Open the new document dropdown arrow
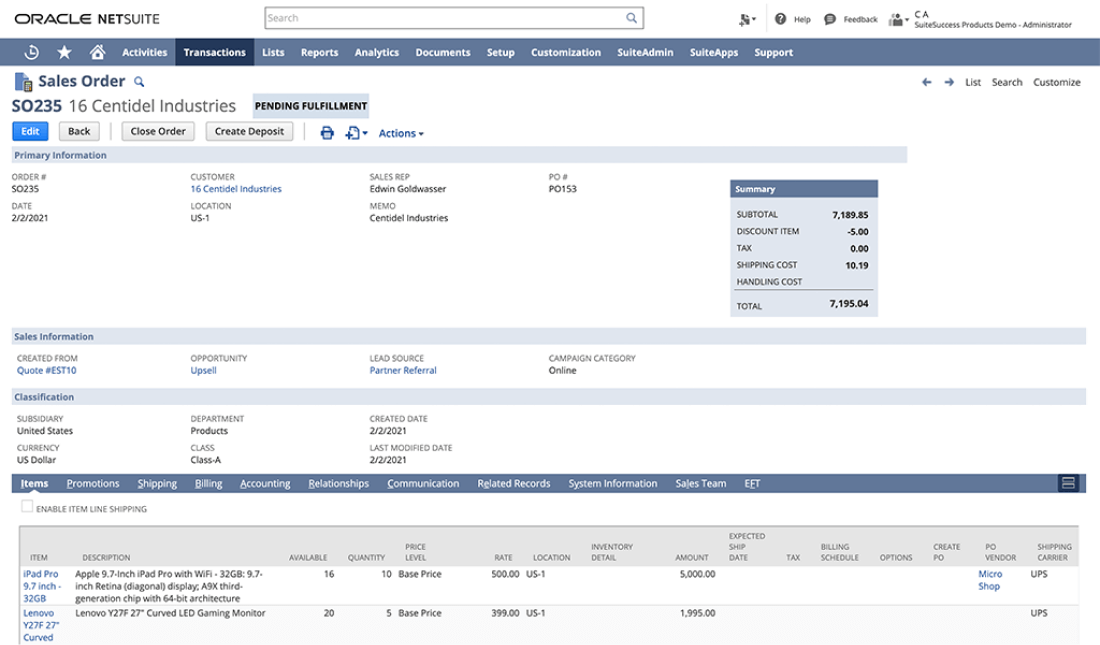The height and width of the screenshot is (645, 1100). [365, 133]
